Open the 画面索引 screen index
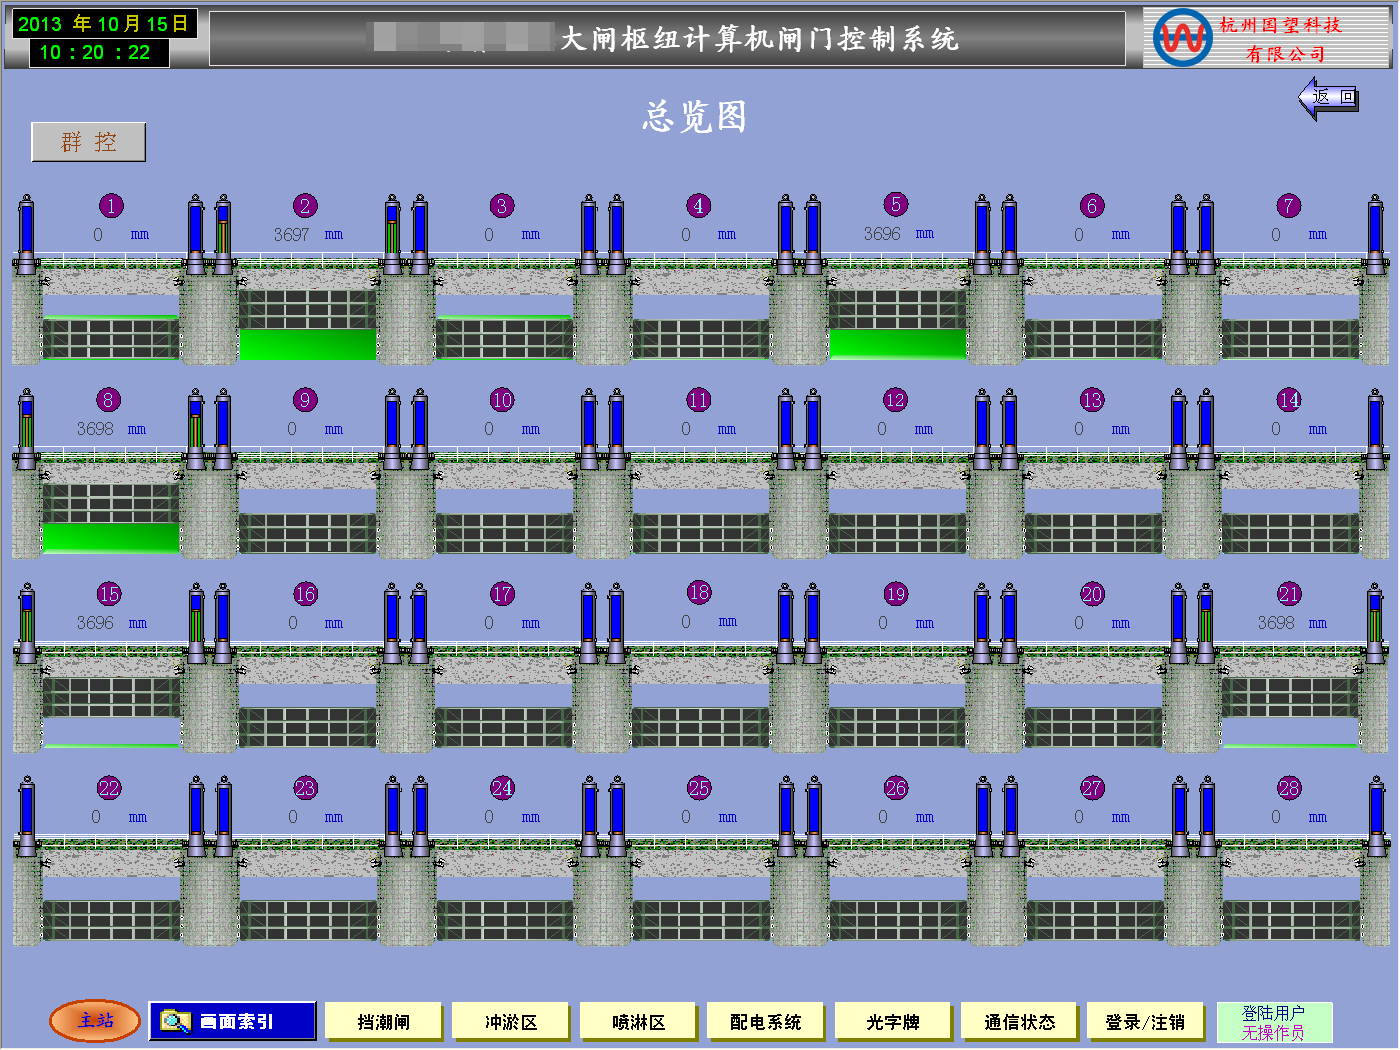1400x1050 pixels. click(233, 1021)
